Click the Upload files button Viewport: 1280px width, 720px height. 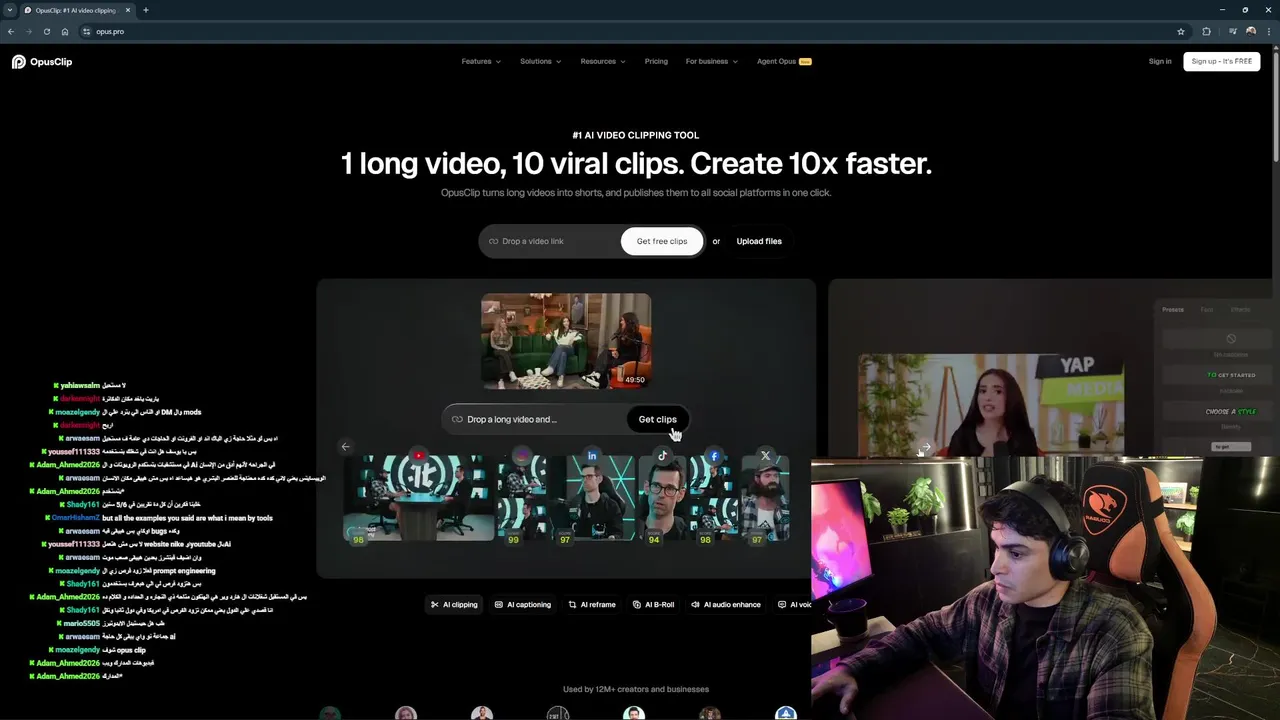pyautogui.click(x=759, y=241)
